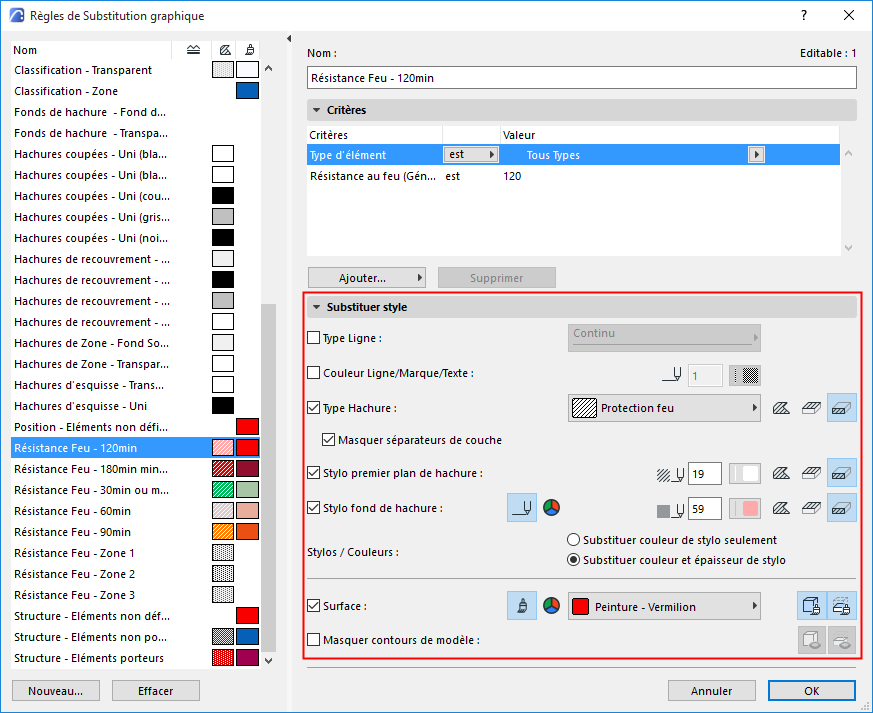This screenshot has width=873, height=713.
Task: Click the second 3D surface override icon beside Peinture - Vermilion
Action: click(841, 606)
